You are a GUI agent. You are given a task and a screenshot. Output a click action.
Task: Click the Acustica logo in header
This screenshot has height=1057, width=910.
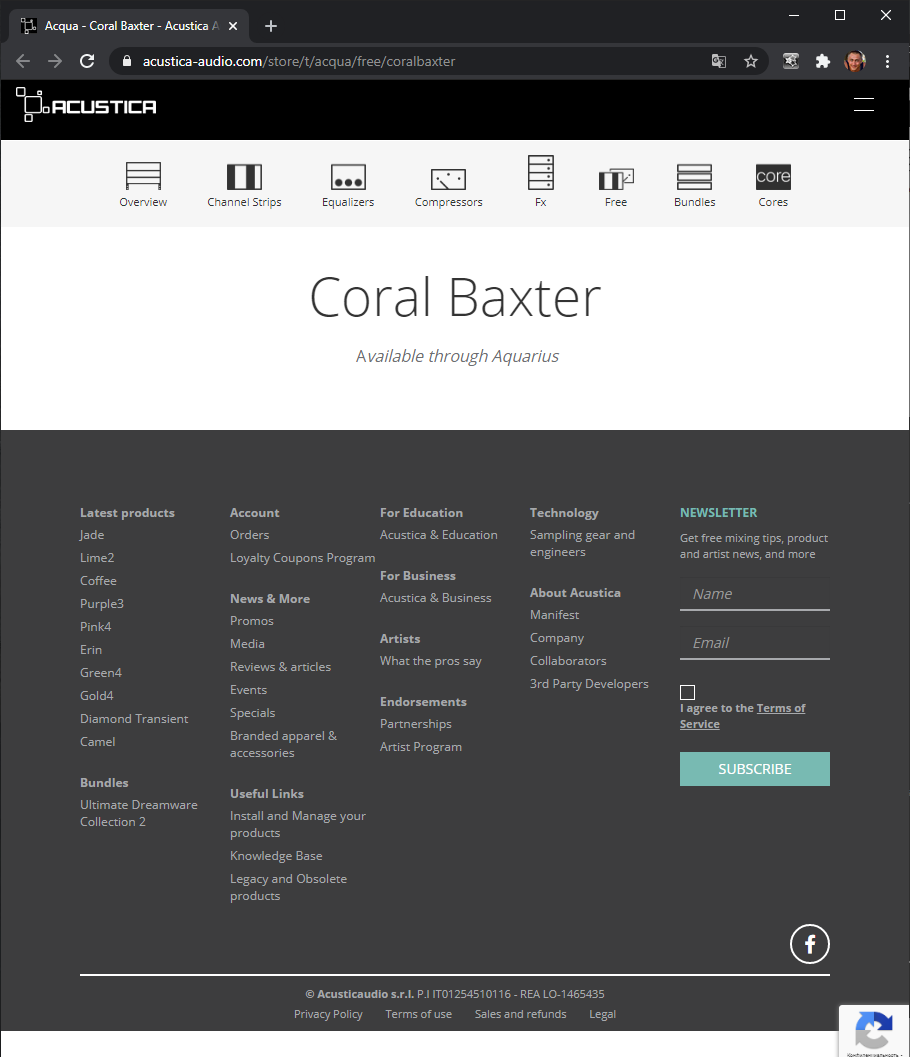click(x=86, y=104)
